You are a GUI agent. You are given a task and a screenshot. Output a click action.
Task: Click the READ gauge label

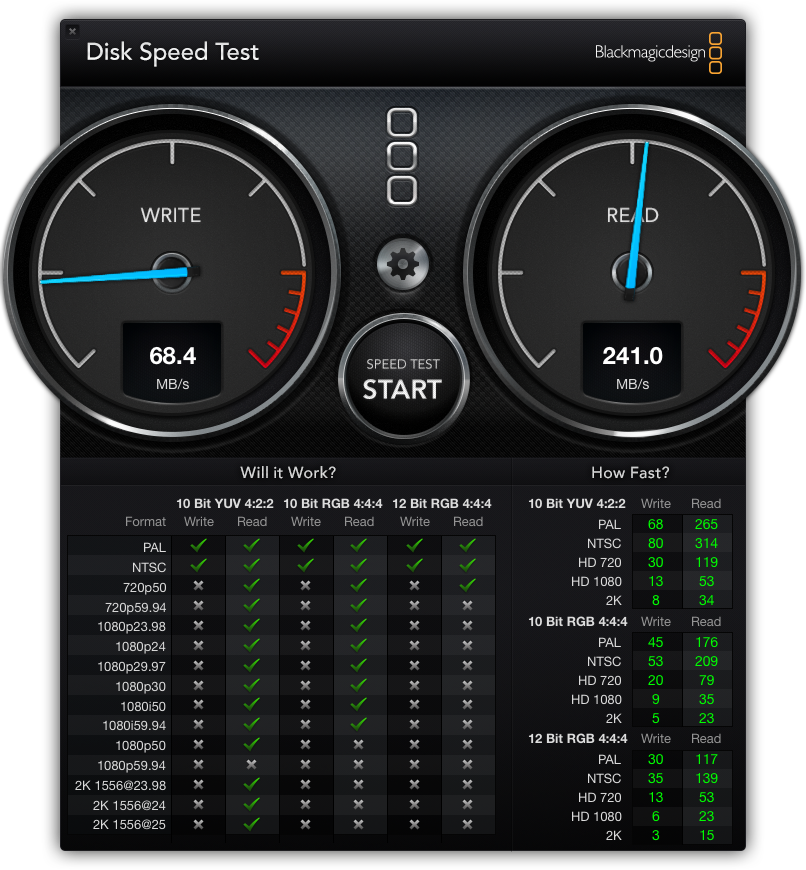click(632, 215)
